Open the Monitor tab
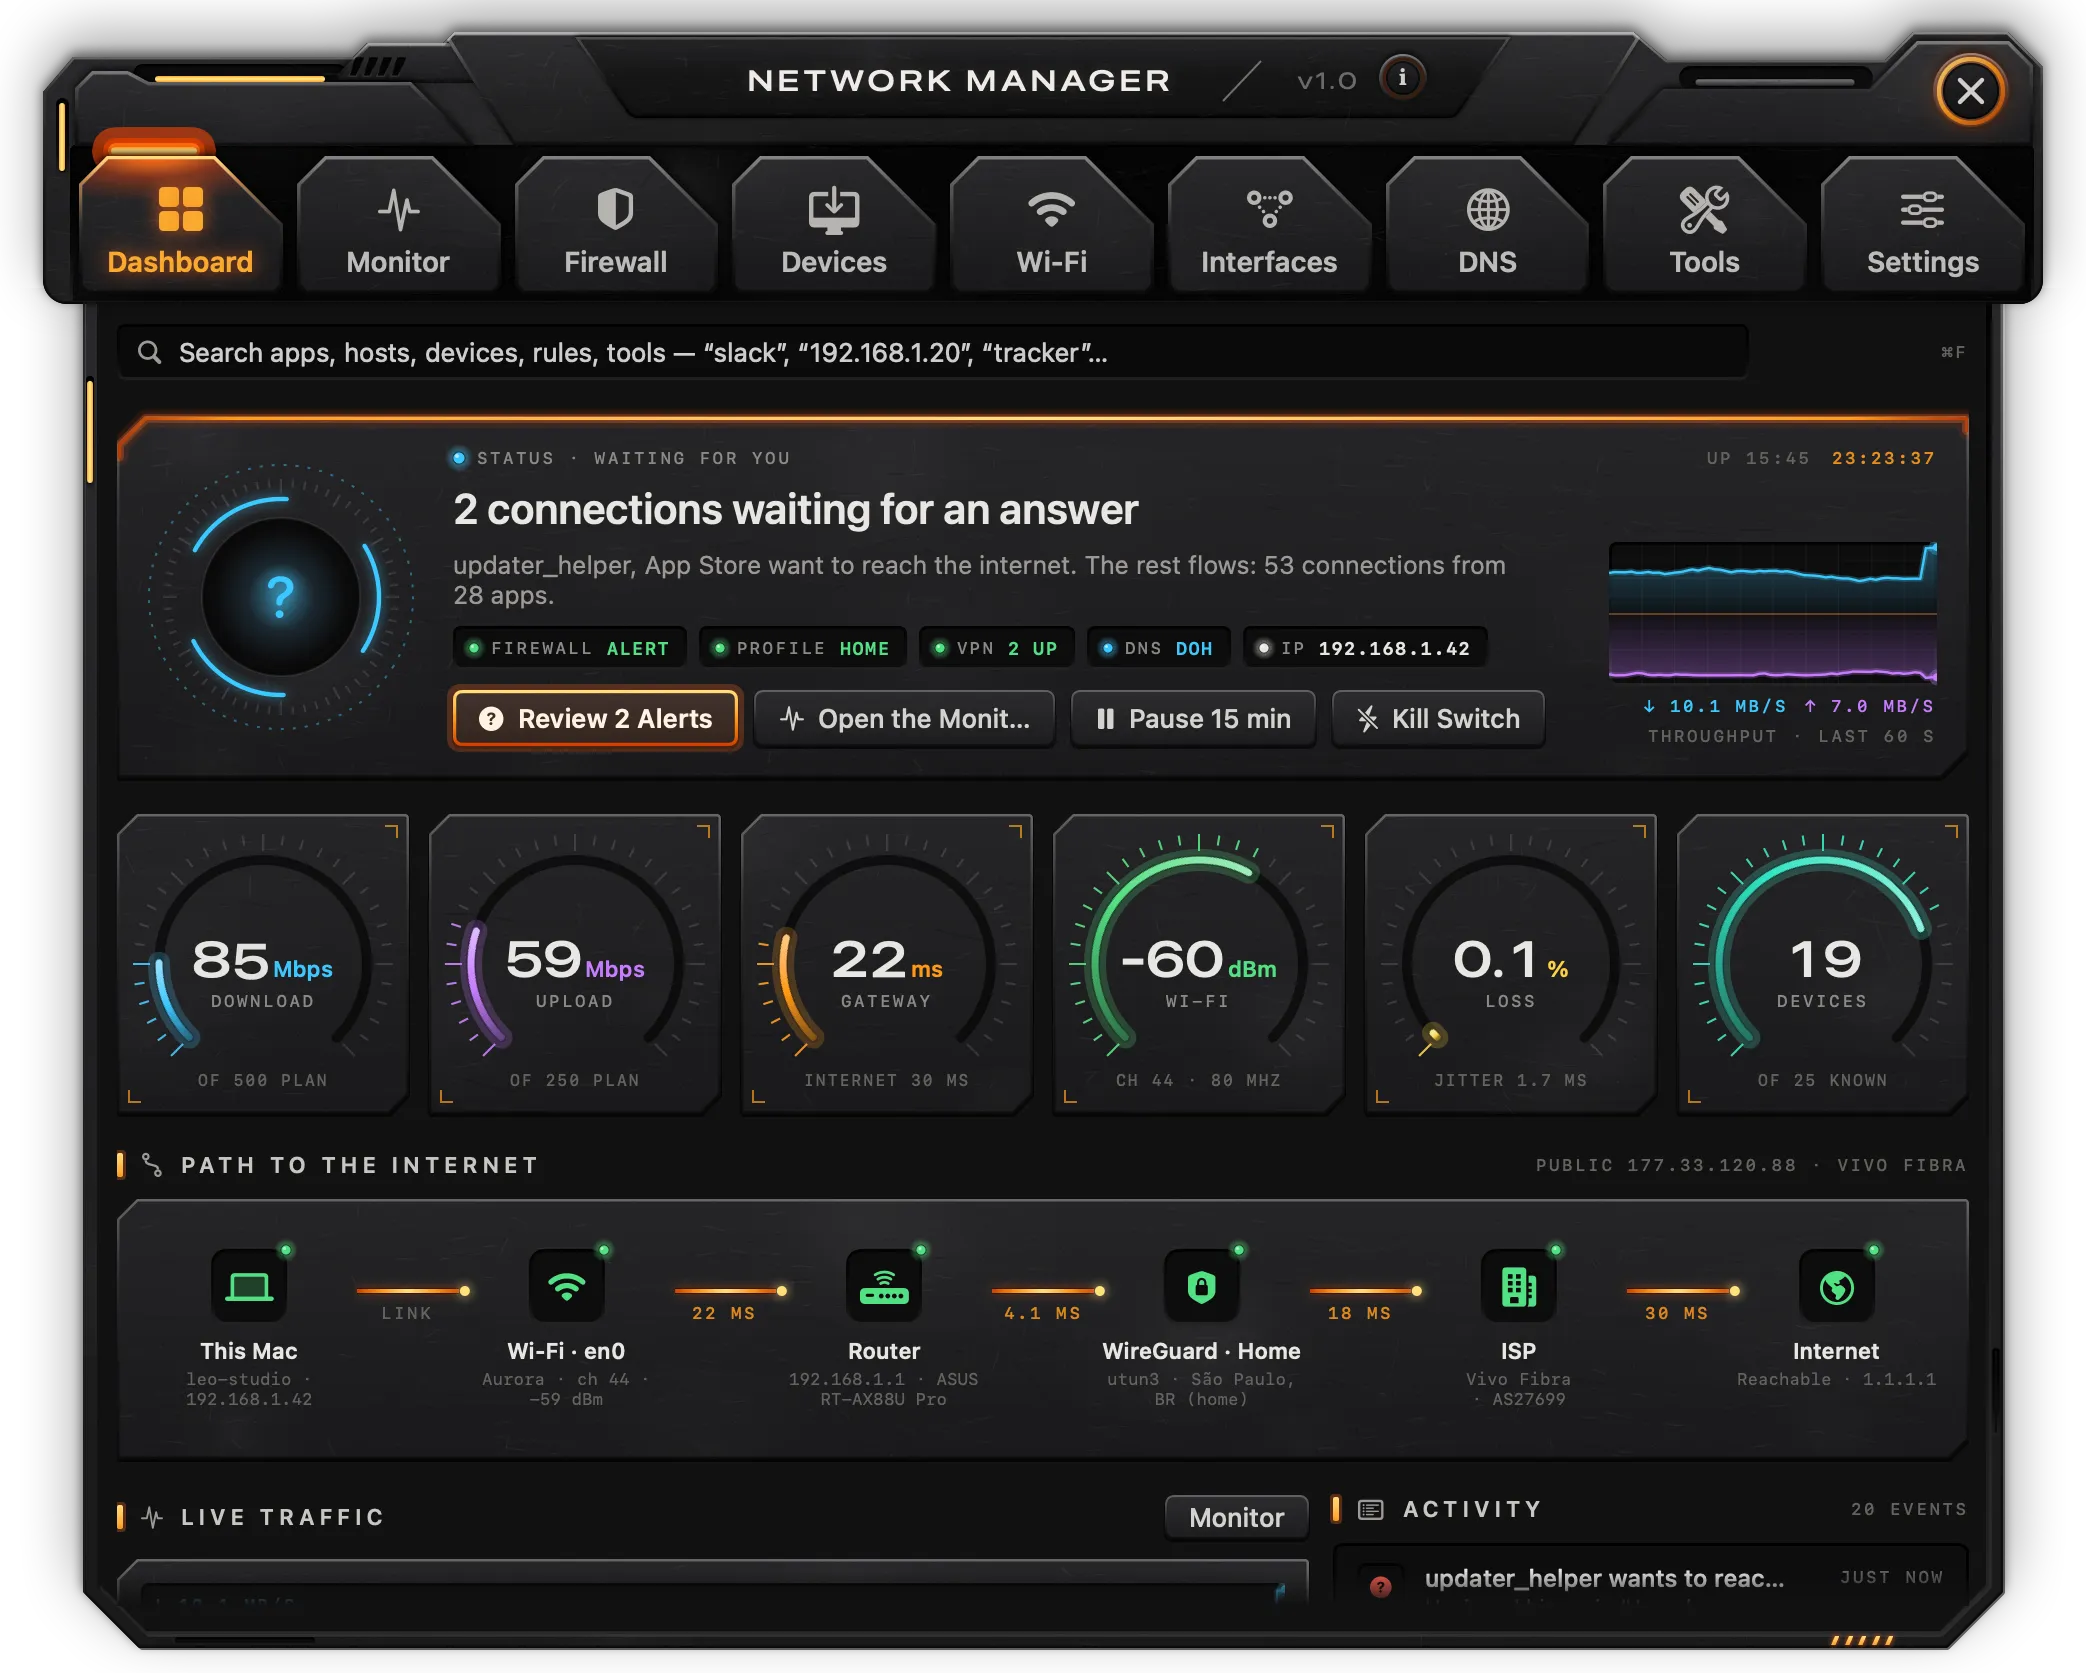 pos(398,225)
